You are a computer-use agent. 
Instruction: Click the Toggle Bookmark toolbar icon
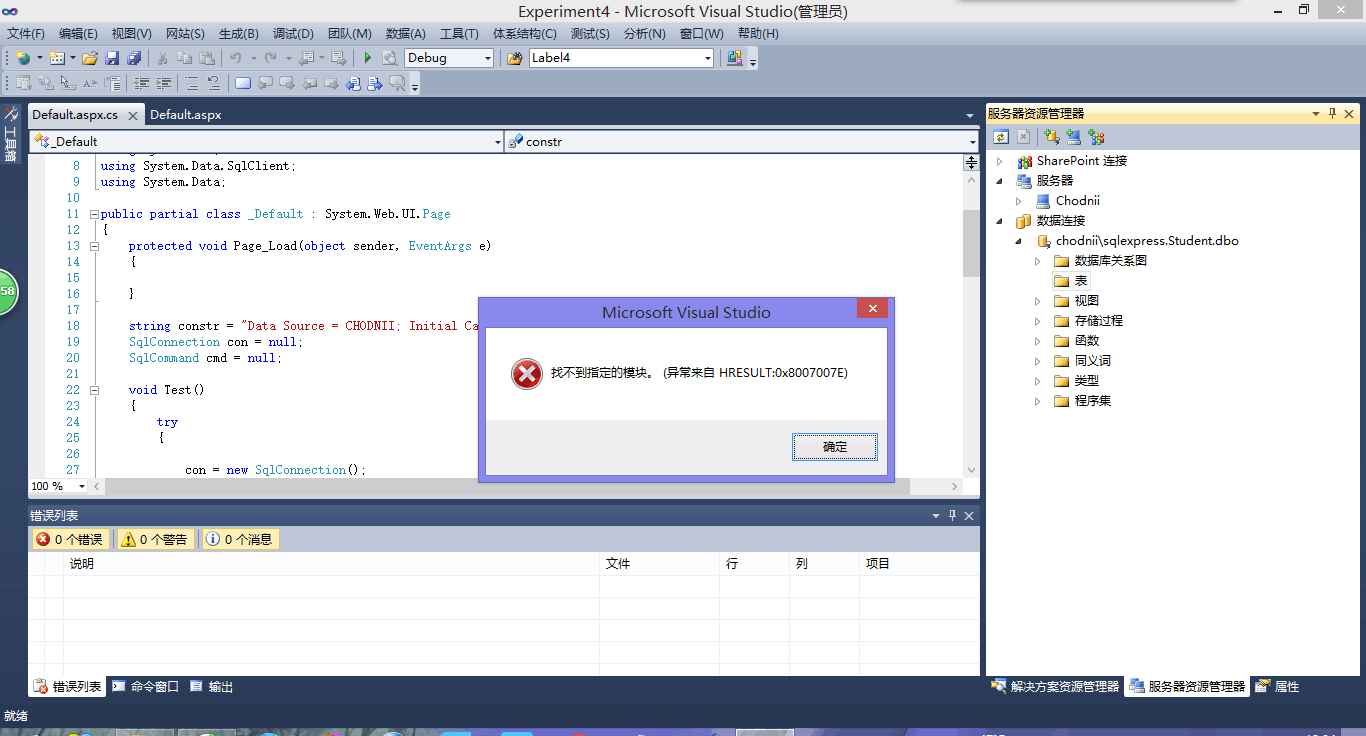[x=243, y=84]
